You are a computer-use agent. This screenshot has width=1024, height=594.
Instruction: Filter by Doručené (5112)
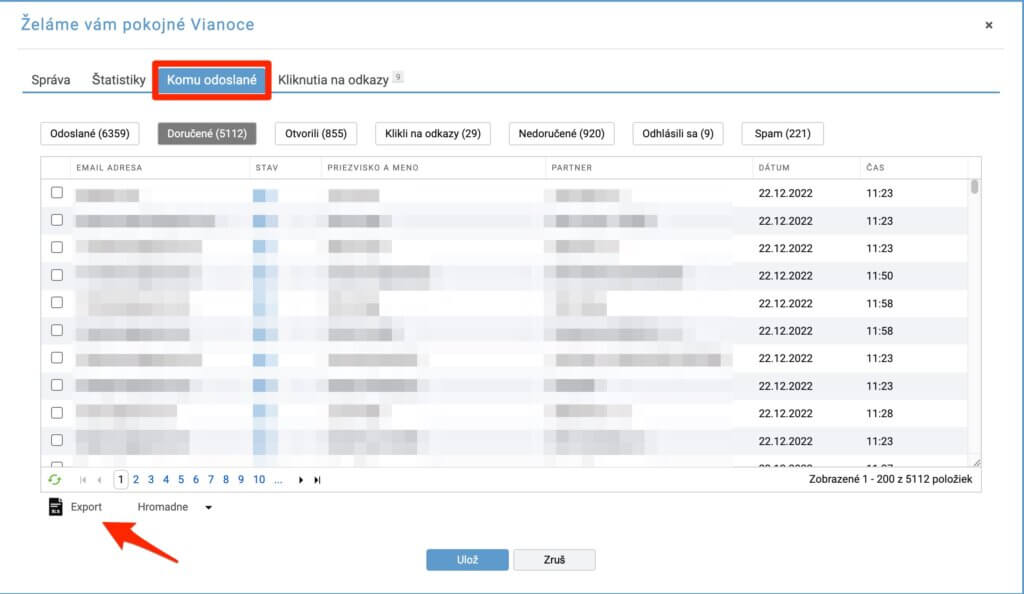(207, 133)
